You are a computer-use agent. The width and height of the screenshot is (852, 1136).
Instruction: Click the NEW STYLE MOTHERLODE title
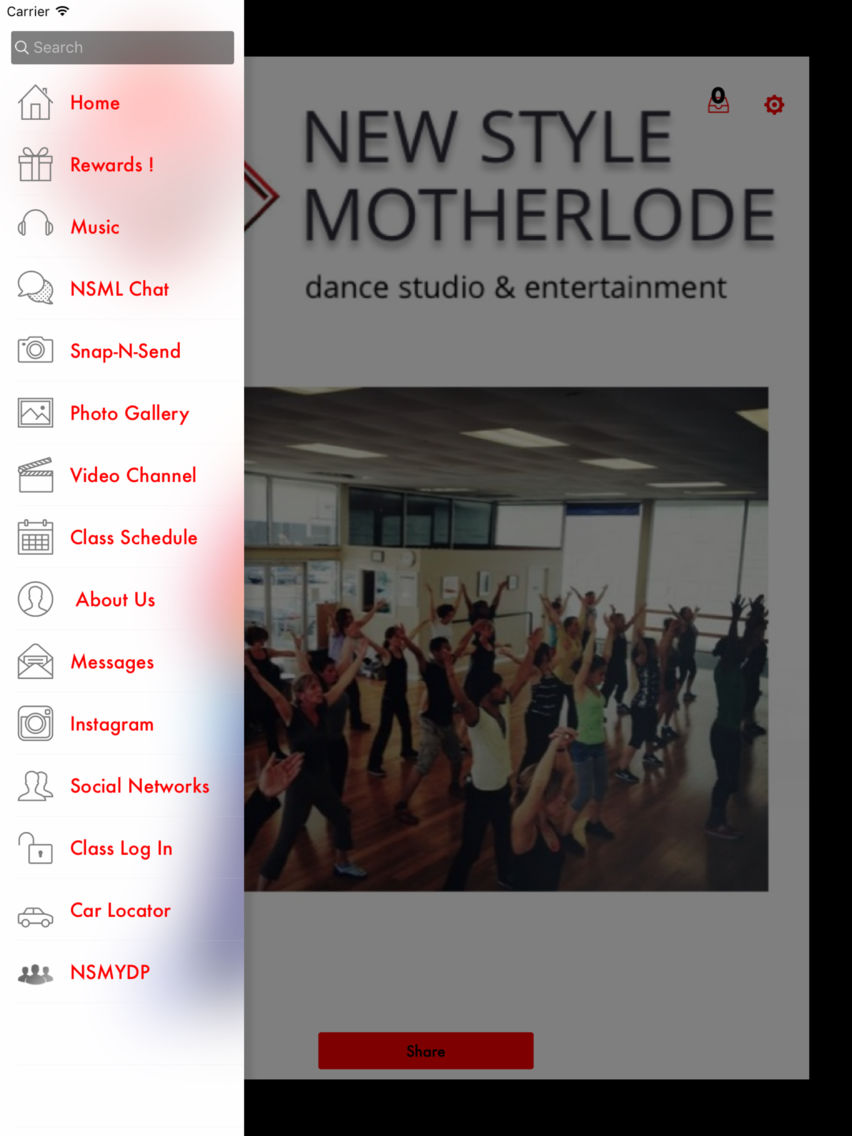[539, 175]
